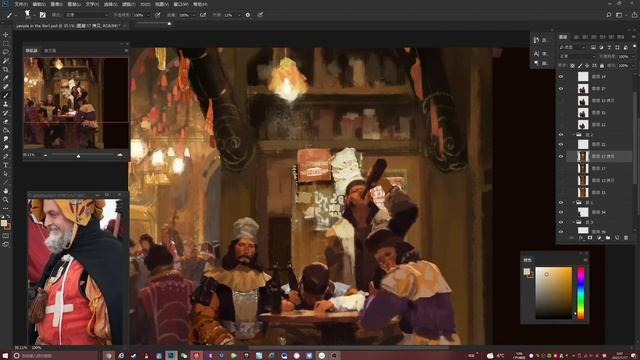Select the History Brush tool
Image resolution: width=640 pixels, height=360 pixels.
(6, 113)
